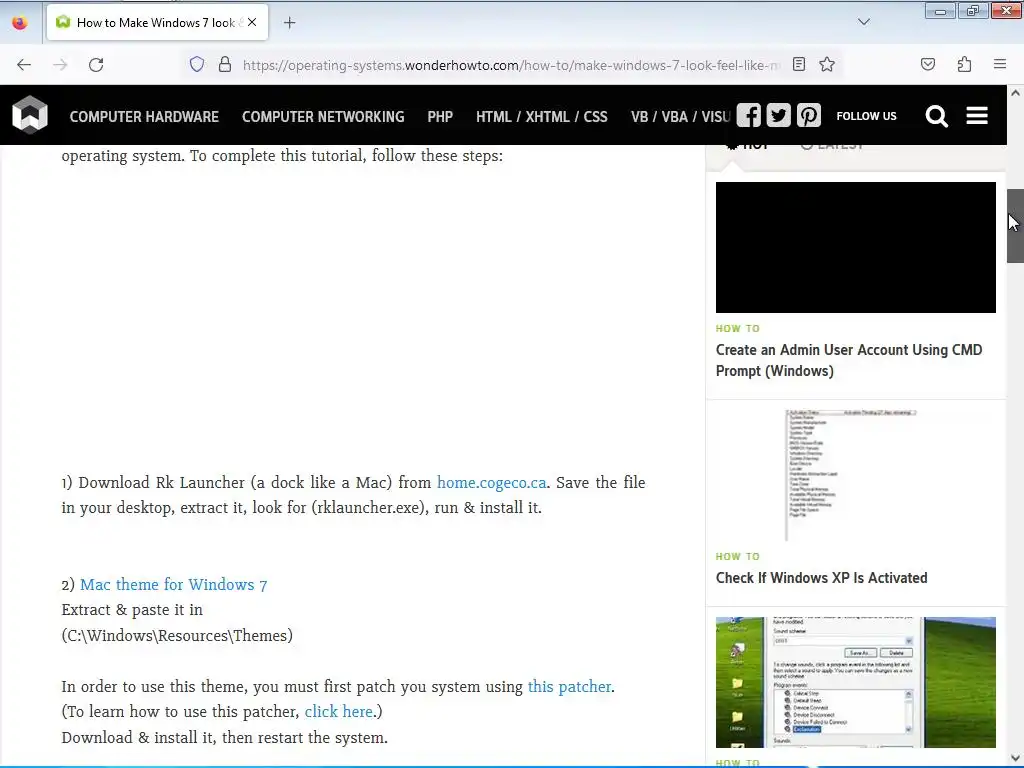Restore down the Firefox window

coord(972,10)
